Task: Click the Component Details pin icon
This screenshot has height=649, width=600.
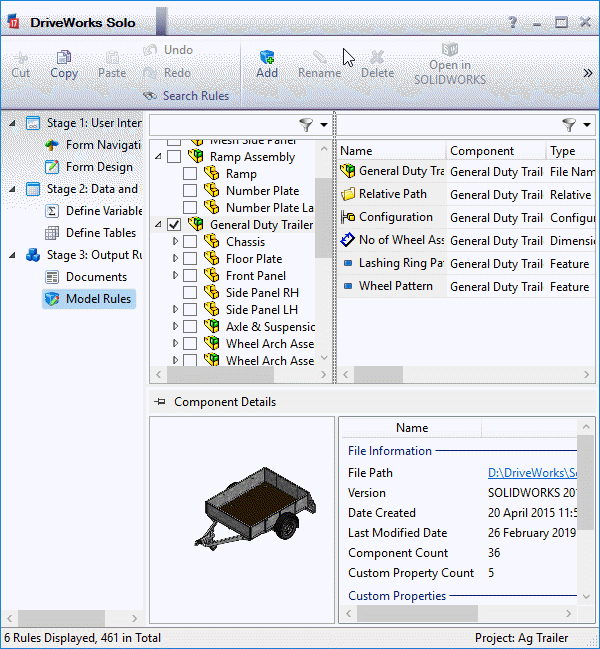Action: pyautogui.click(x=160, y=401)
